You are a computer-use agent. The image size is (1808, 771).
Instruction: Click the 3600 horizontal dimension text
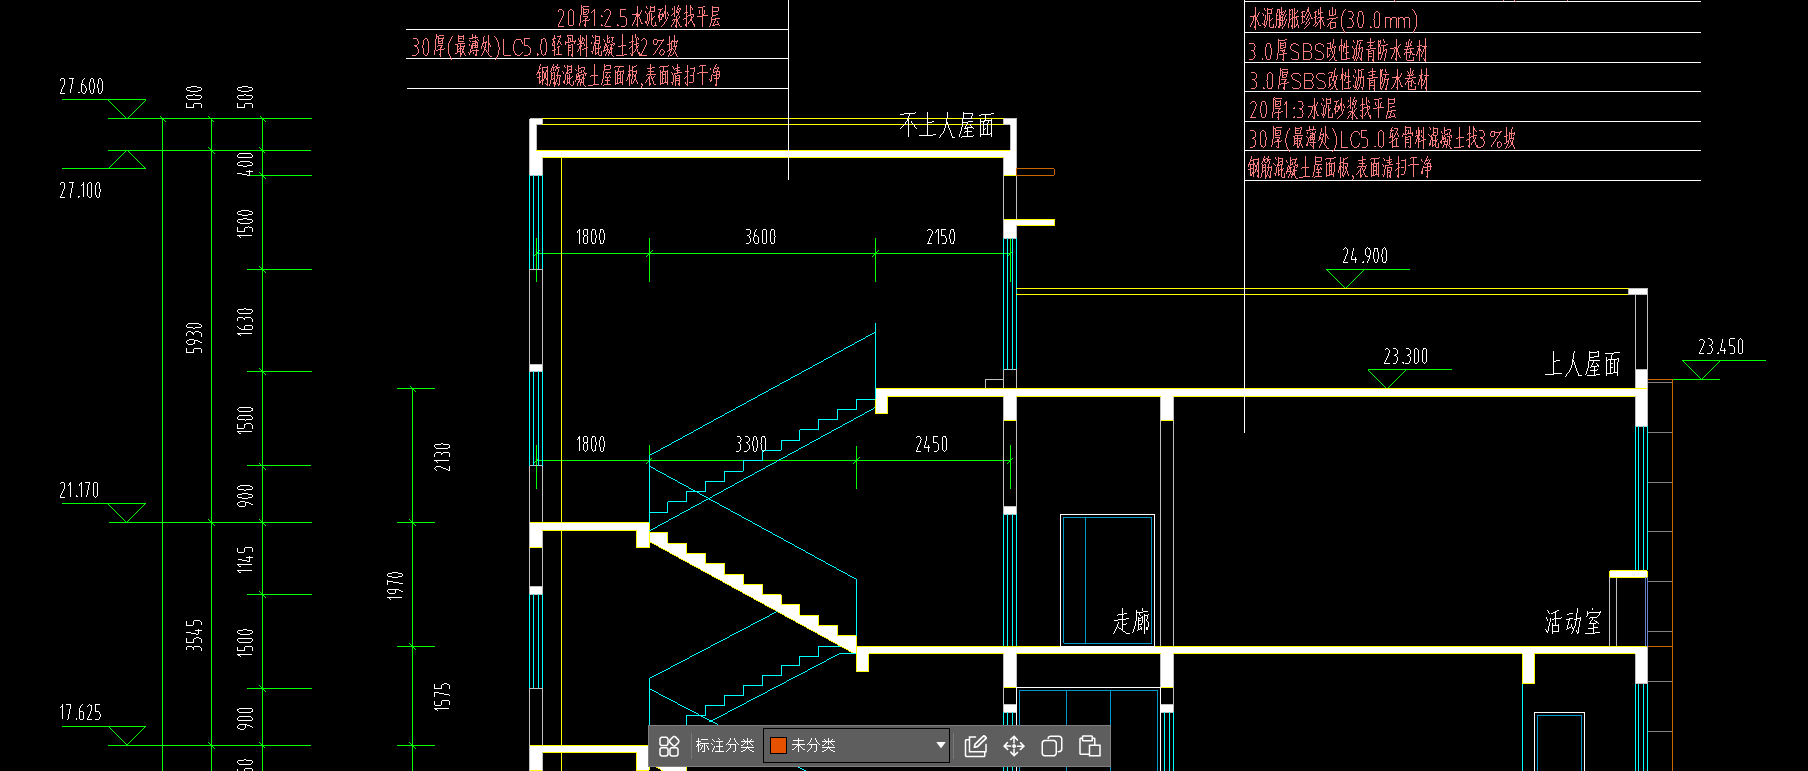(760, 237)
